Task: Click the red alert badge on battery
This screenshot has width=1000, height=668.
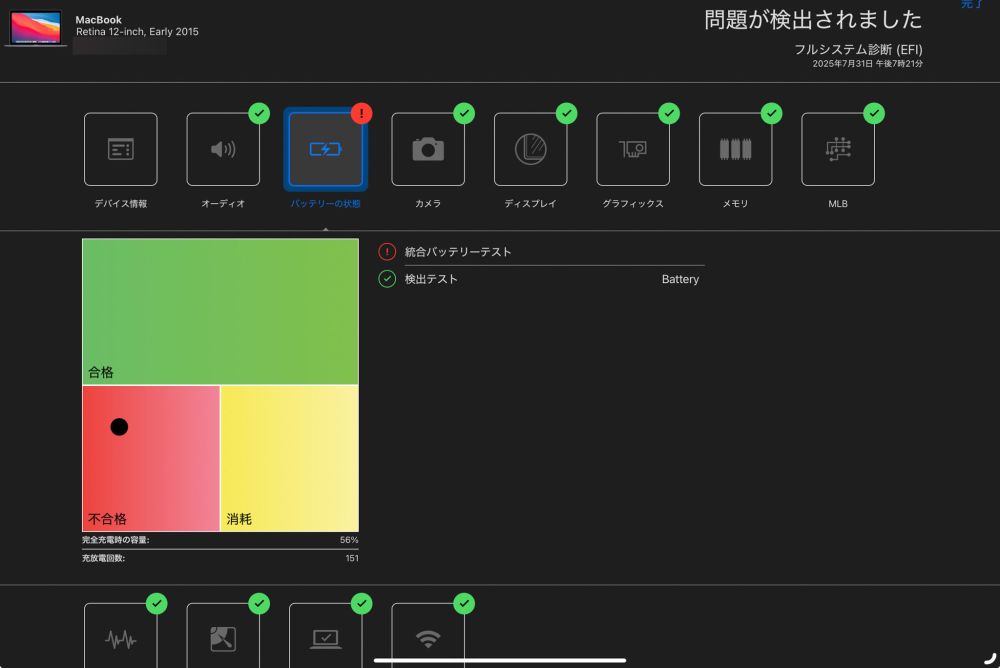Action: point(360,113)
